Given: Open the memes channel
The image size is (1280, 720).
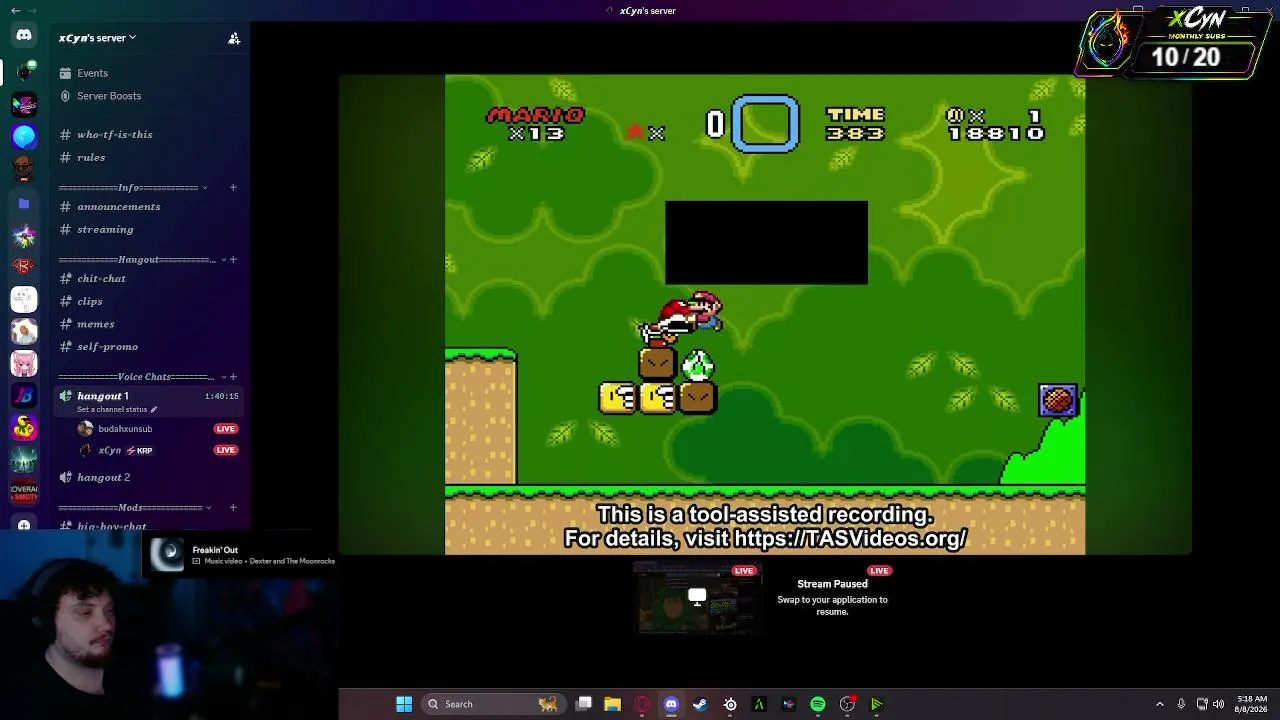Looking at the screenshot, I should coord(150,324).
